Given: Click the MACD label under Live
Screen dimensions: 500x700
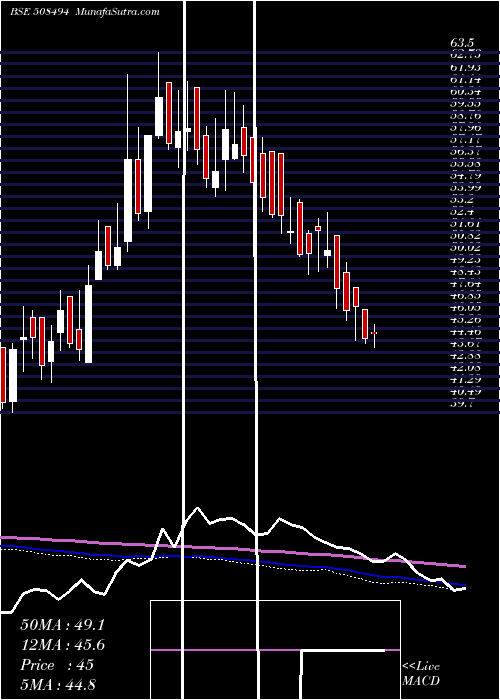Looking at the screenshot, I should point(421,681).
